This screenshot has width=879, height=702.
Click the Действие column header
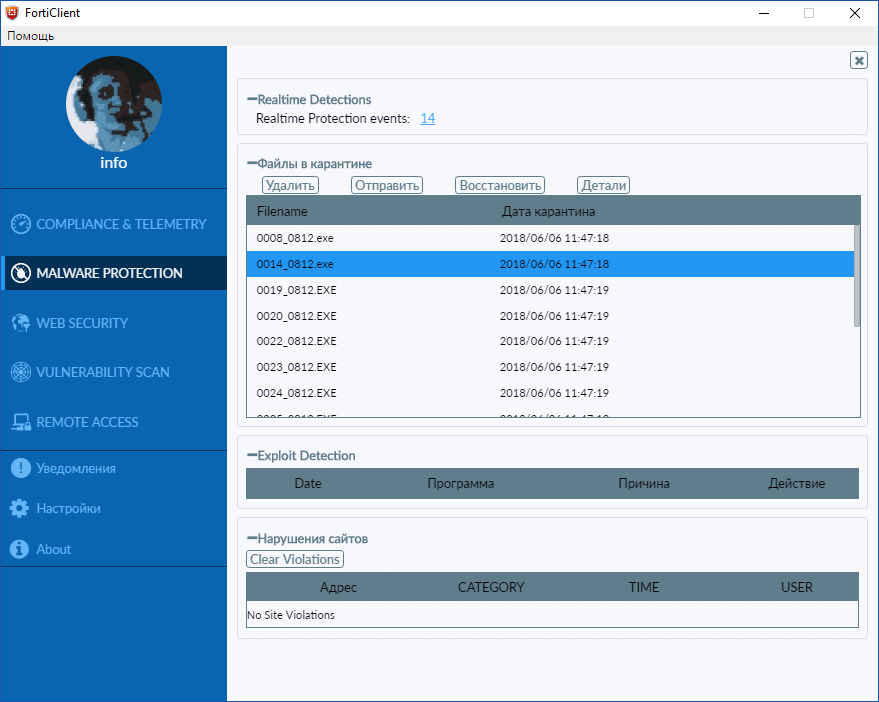(x=797, y=483)
